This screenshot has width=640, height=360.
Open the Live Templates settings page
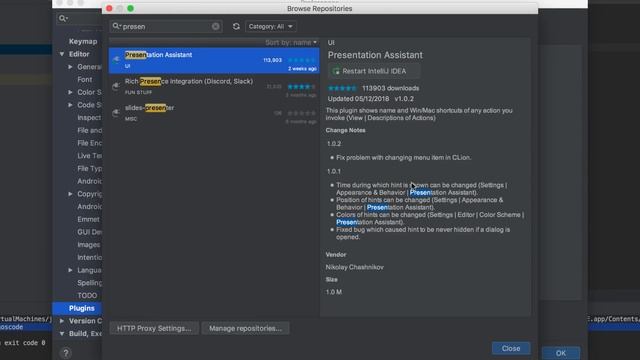[89, 156]
